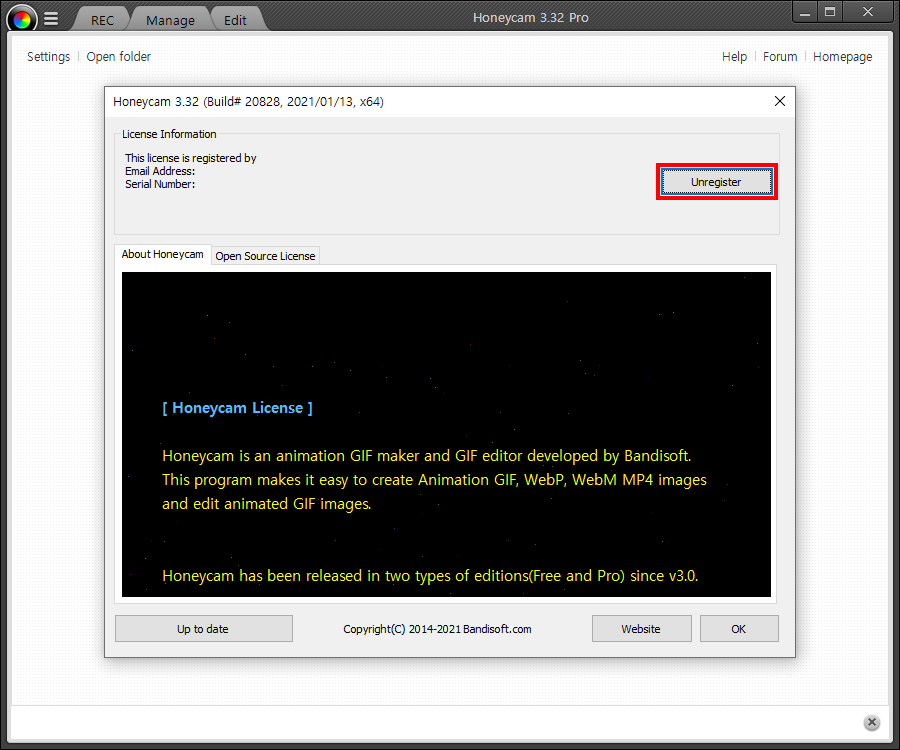
Task: Click the round X icon in bottom bar
Action: tap(871, 722)
